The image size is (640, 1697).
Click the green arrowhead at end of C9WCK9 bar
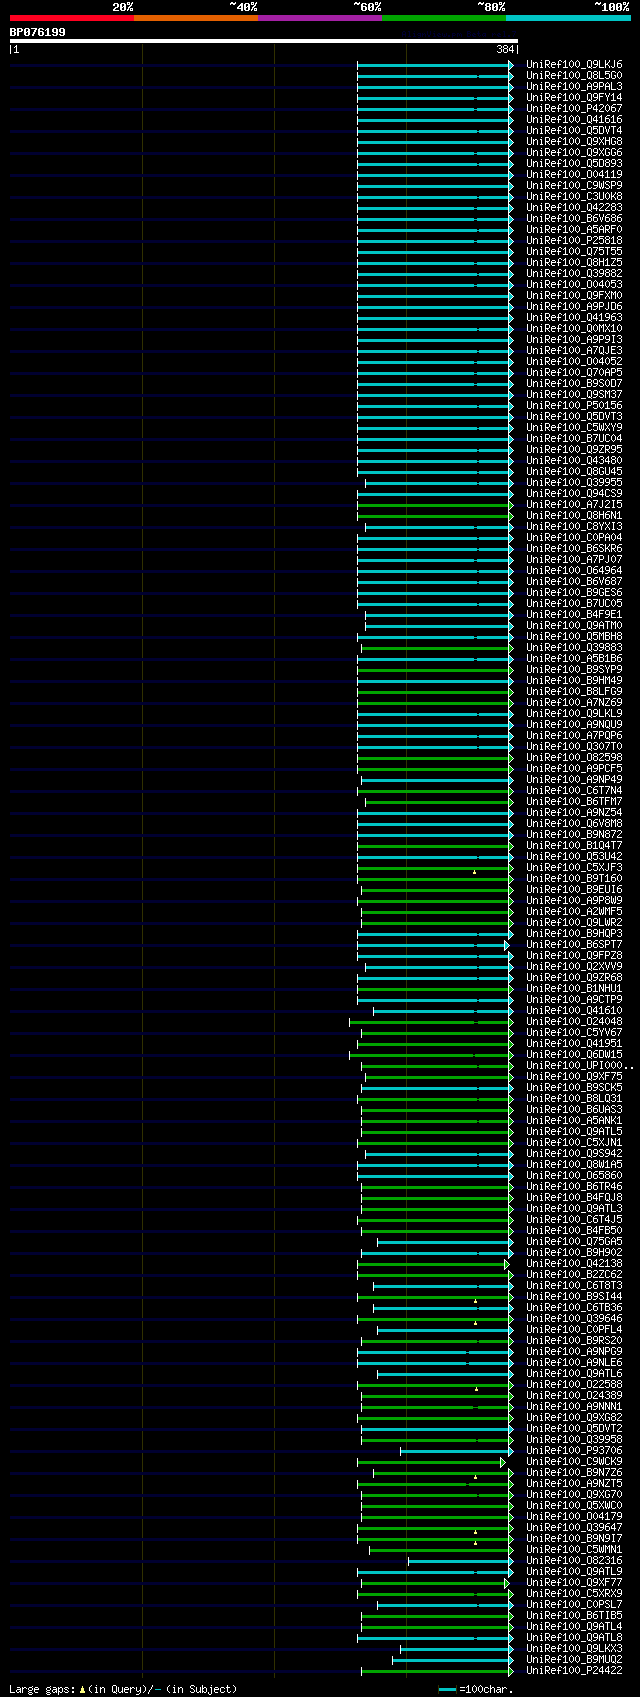(x=504, y=1461)
